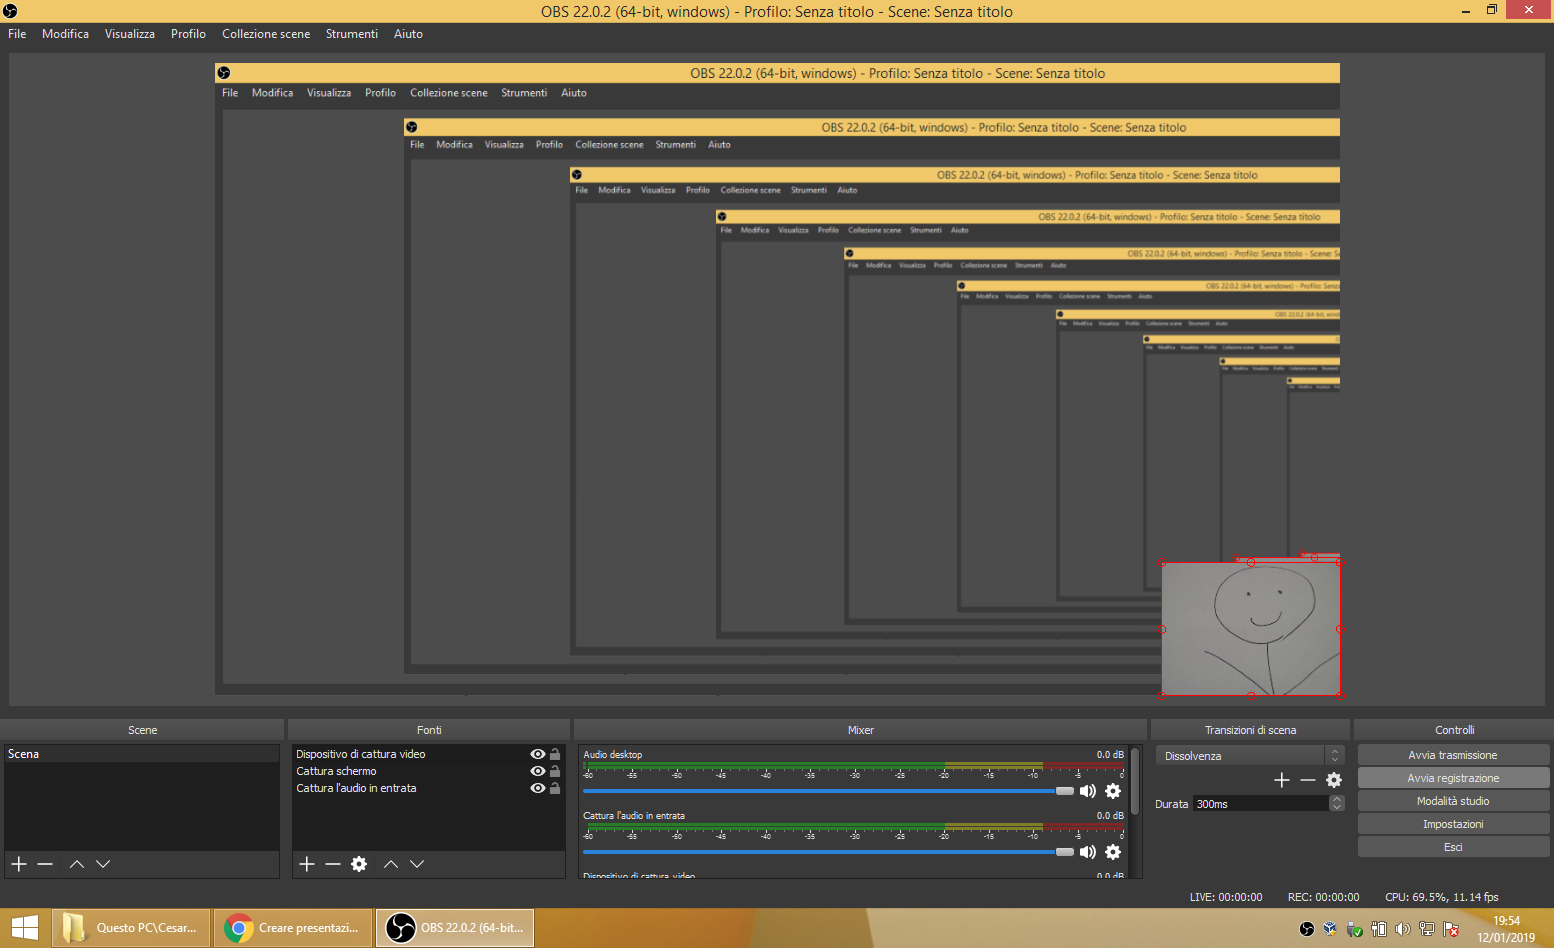Open Visualizza menu
The image size is (1554, 948).
point(130,34)
